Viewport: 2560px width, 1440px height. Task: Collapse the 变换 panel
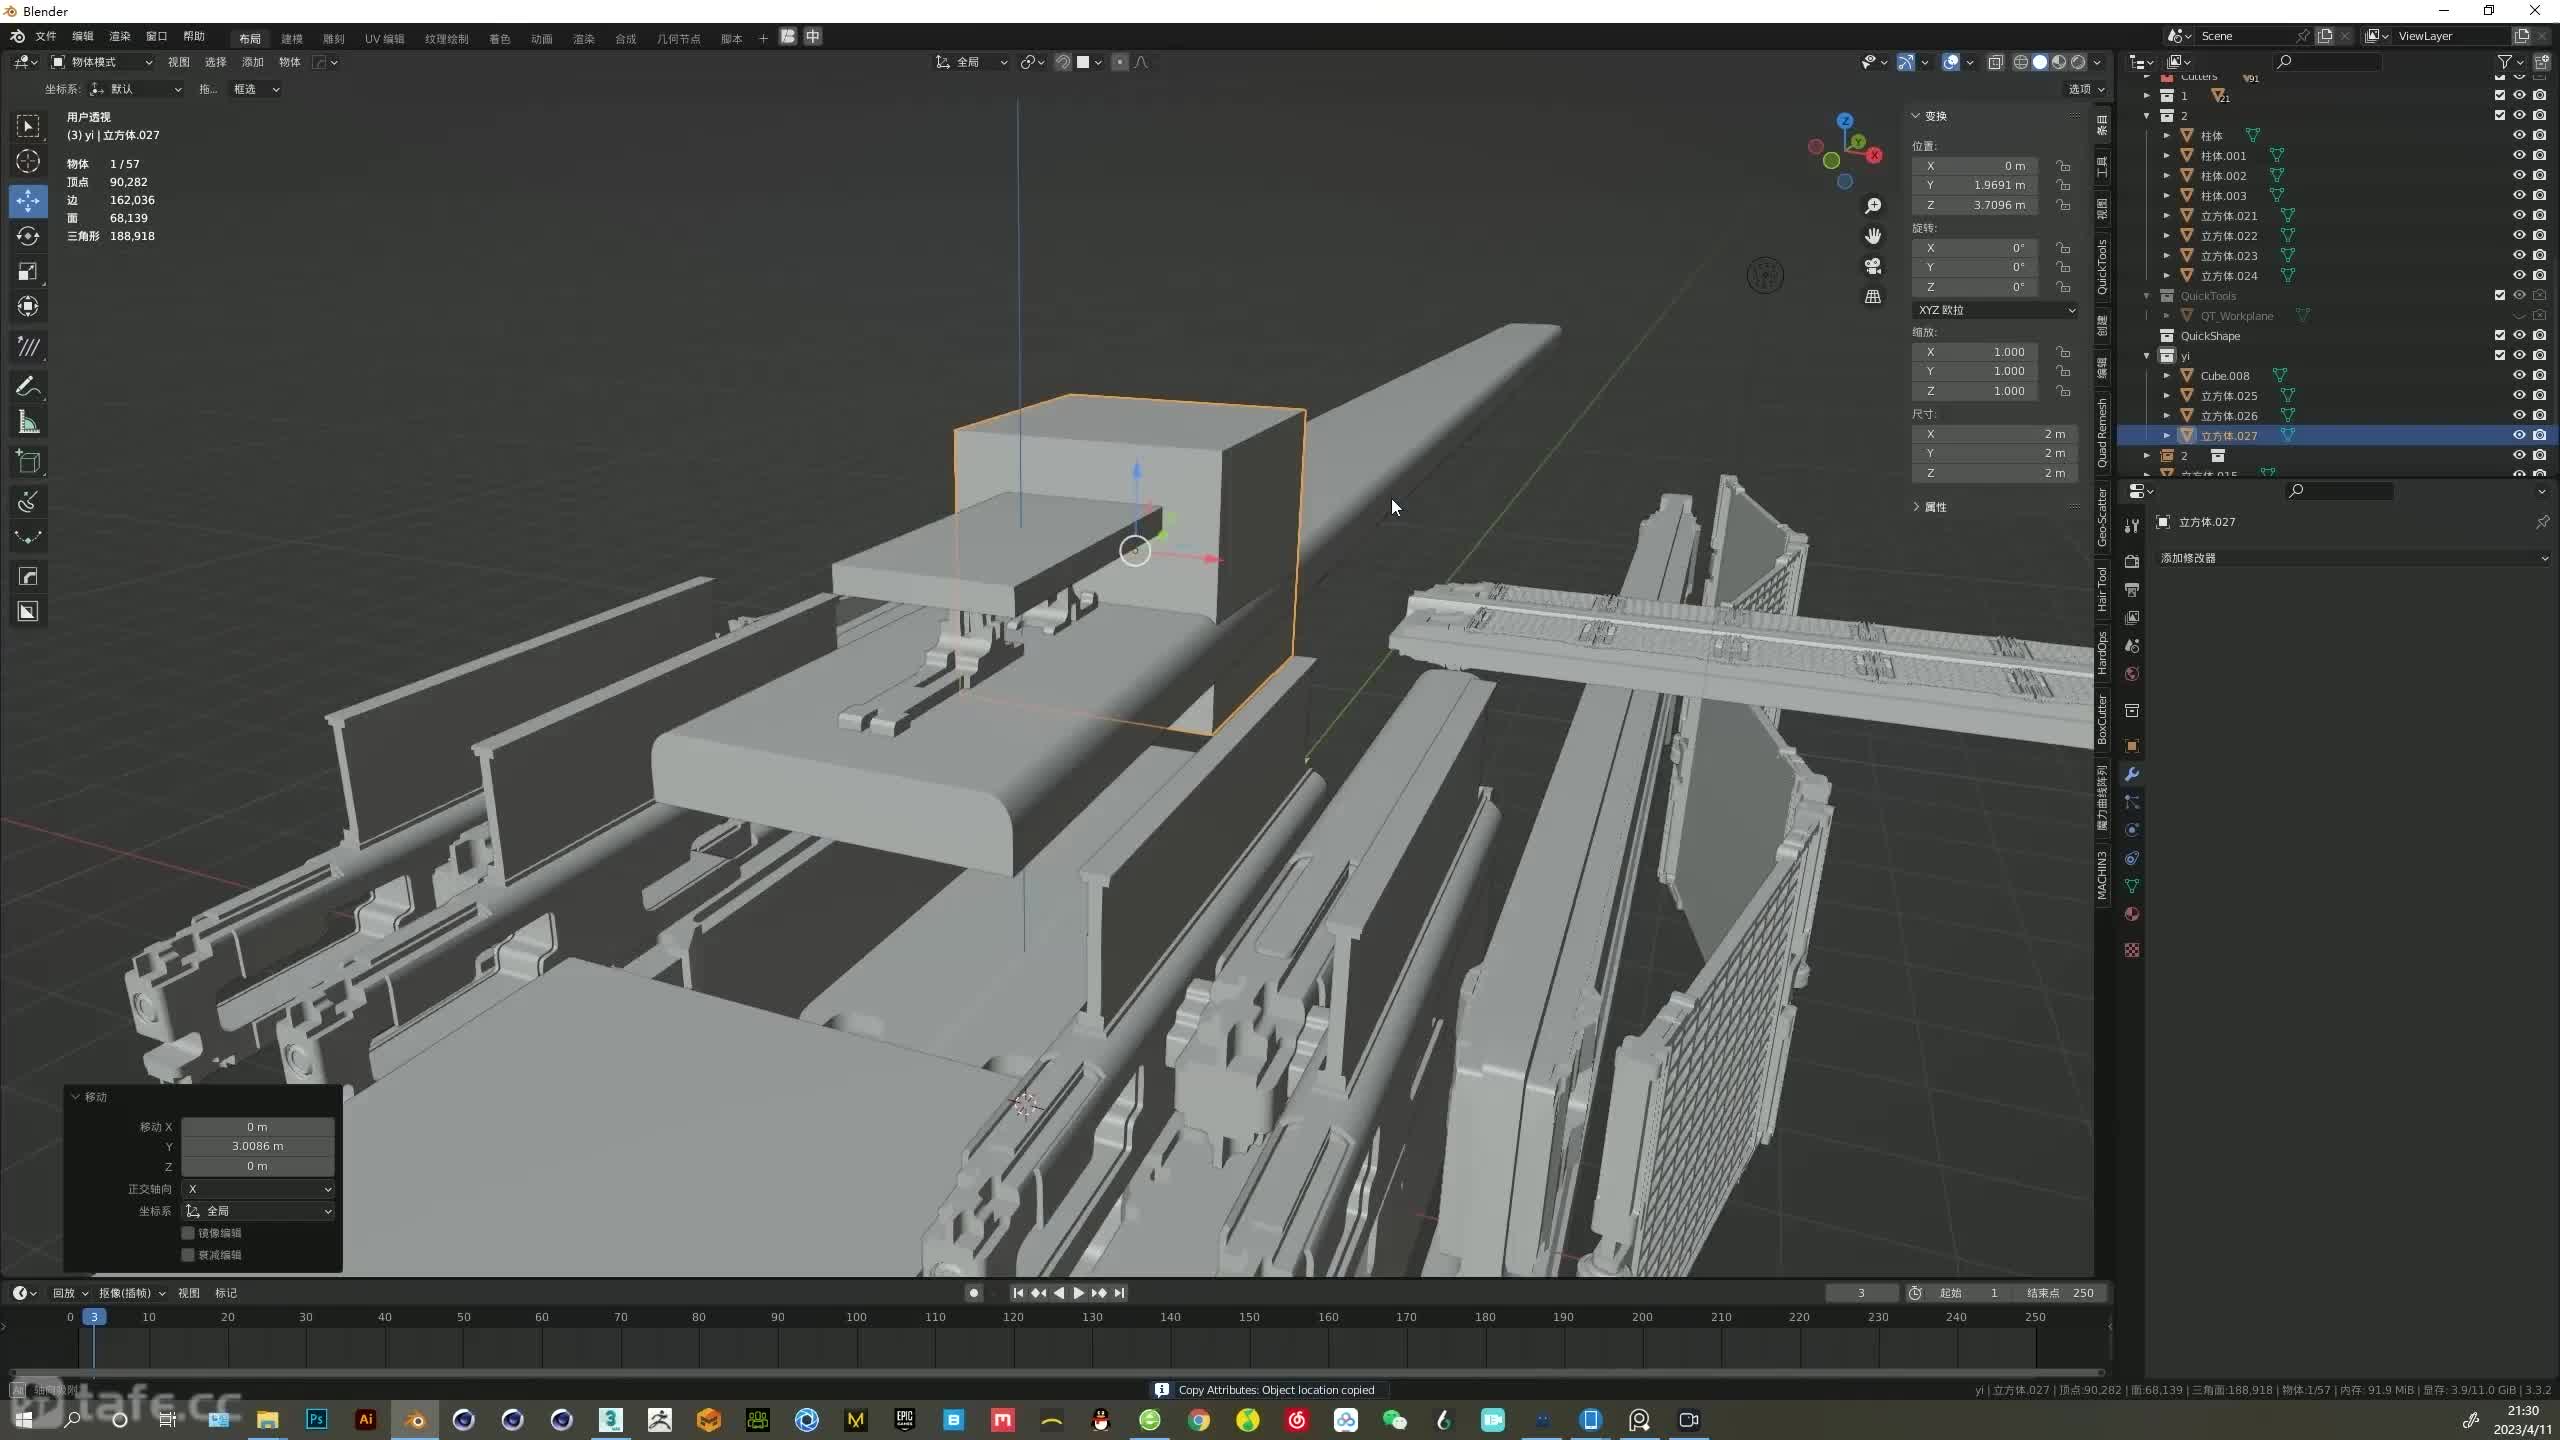point(1930,116)
